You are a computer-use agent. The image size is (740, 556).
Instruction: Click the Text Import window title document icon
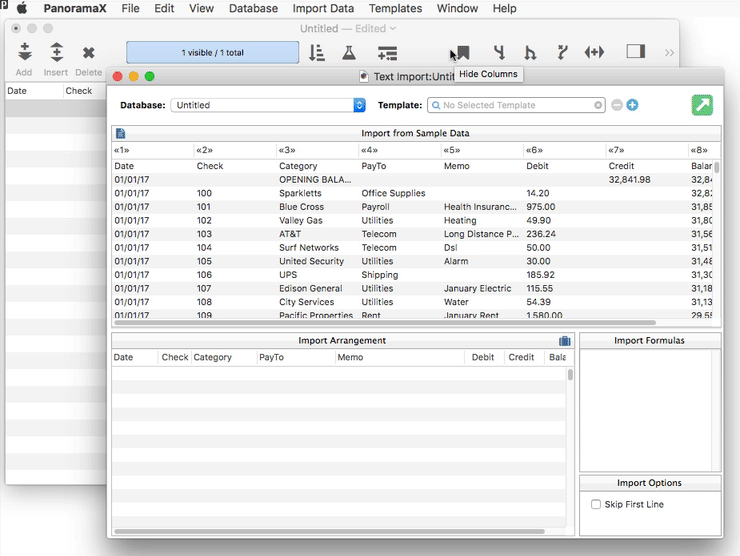364,76
